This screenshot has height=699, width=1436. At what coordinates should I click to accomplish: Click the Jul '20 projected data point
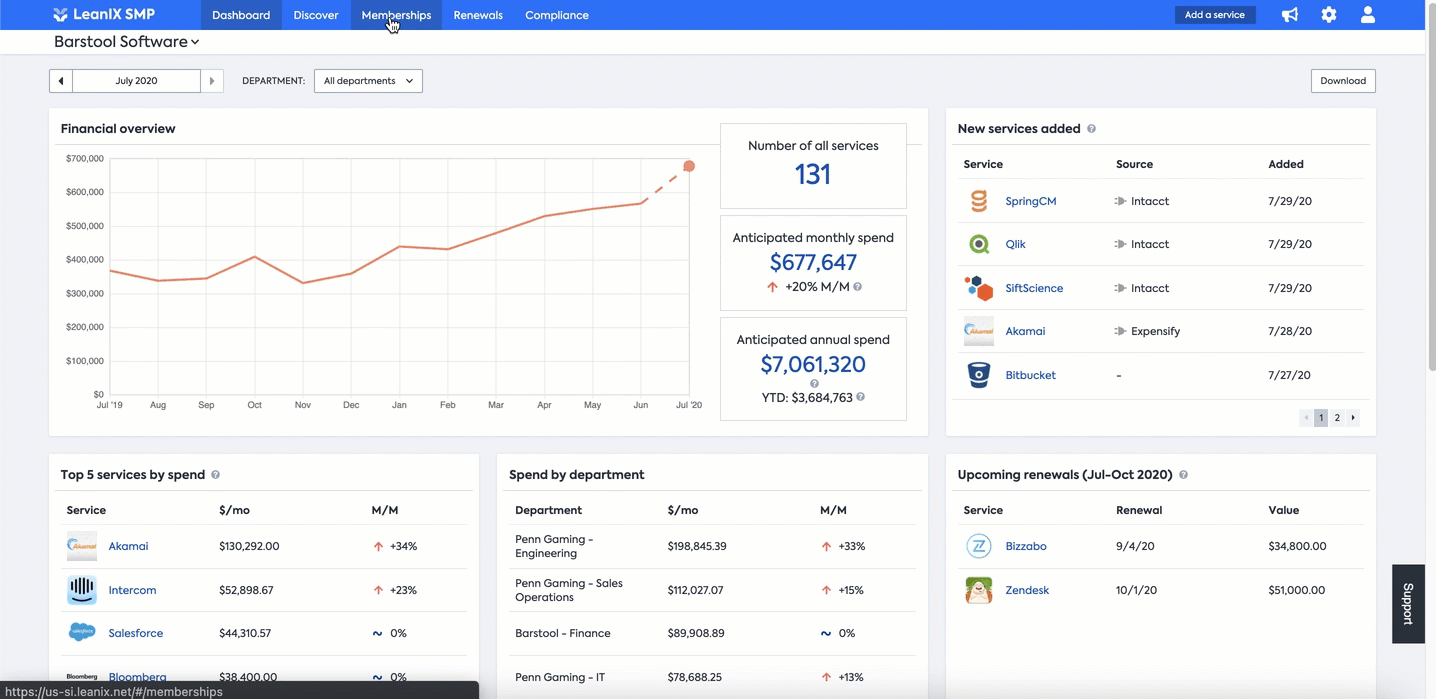(689, 166)
